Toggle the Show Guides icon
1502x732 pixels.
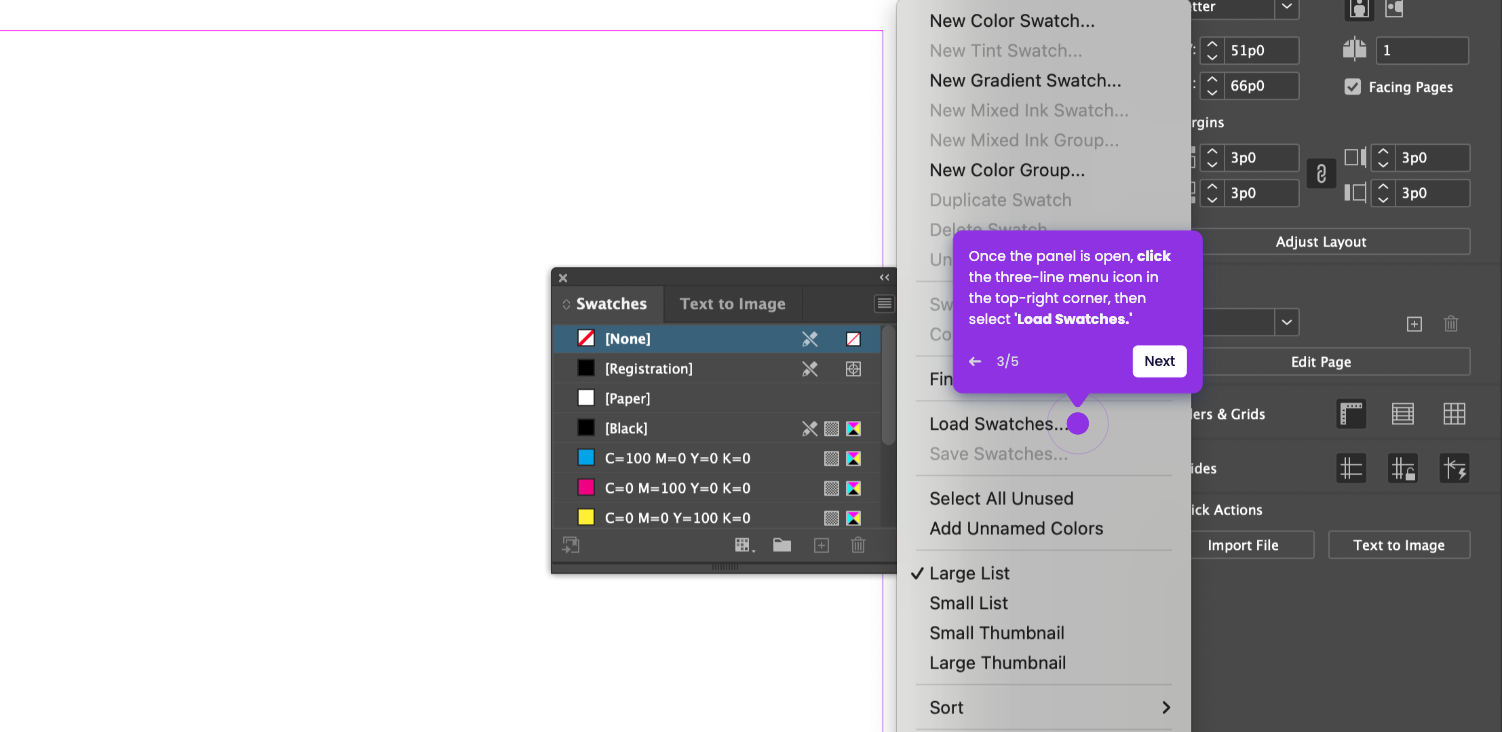[1352, 468]
